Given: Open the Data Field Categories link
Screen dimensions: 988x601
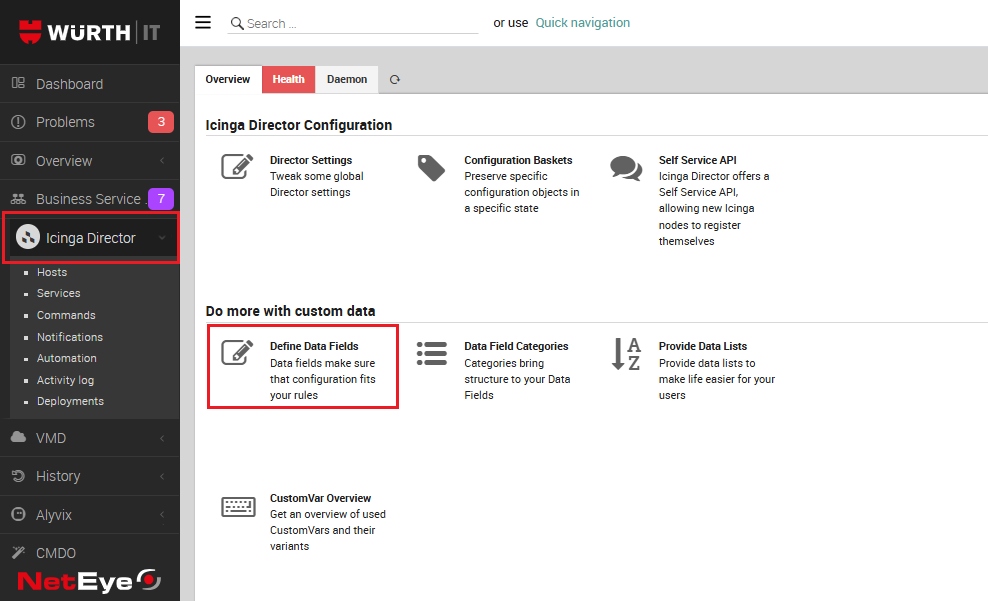Looking at the screenshot, I should 516,346.
